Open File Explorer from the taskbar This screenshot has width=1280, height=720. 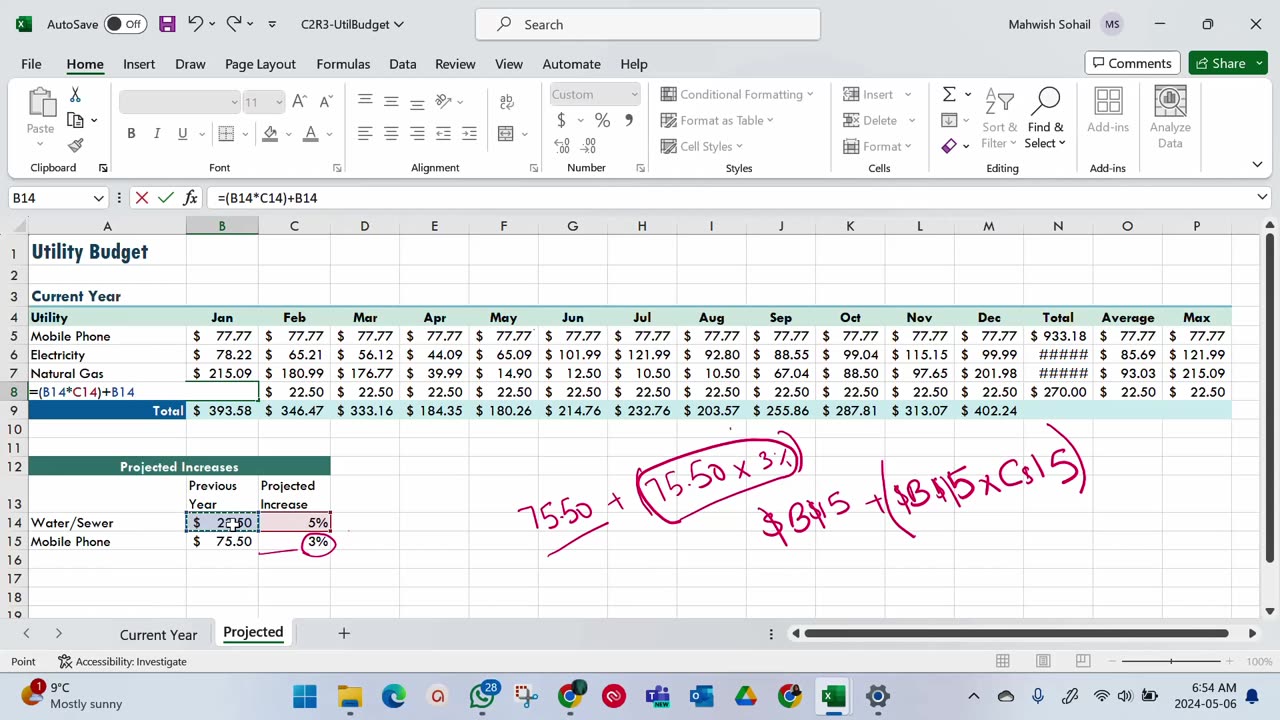coord(349,696)
